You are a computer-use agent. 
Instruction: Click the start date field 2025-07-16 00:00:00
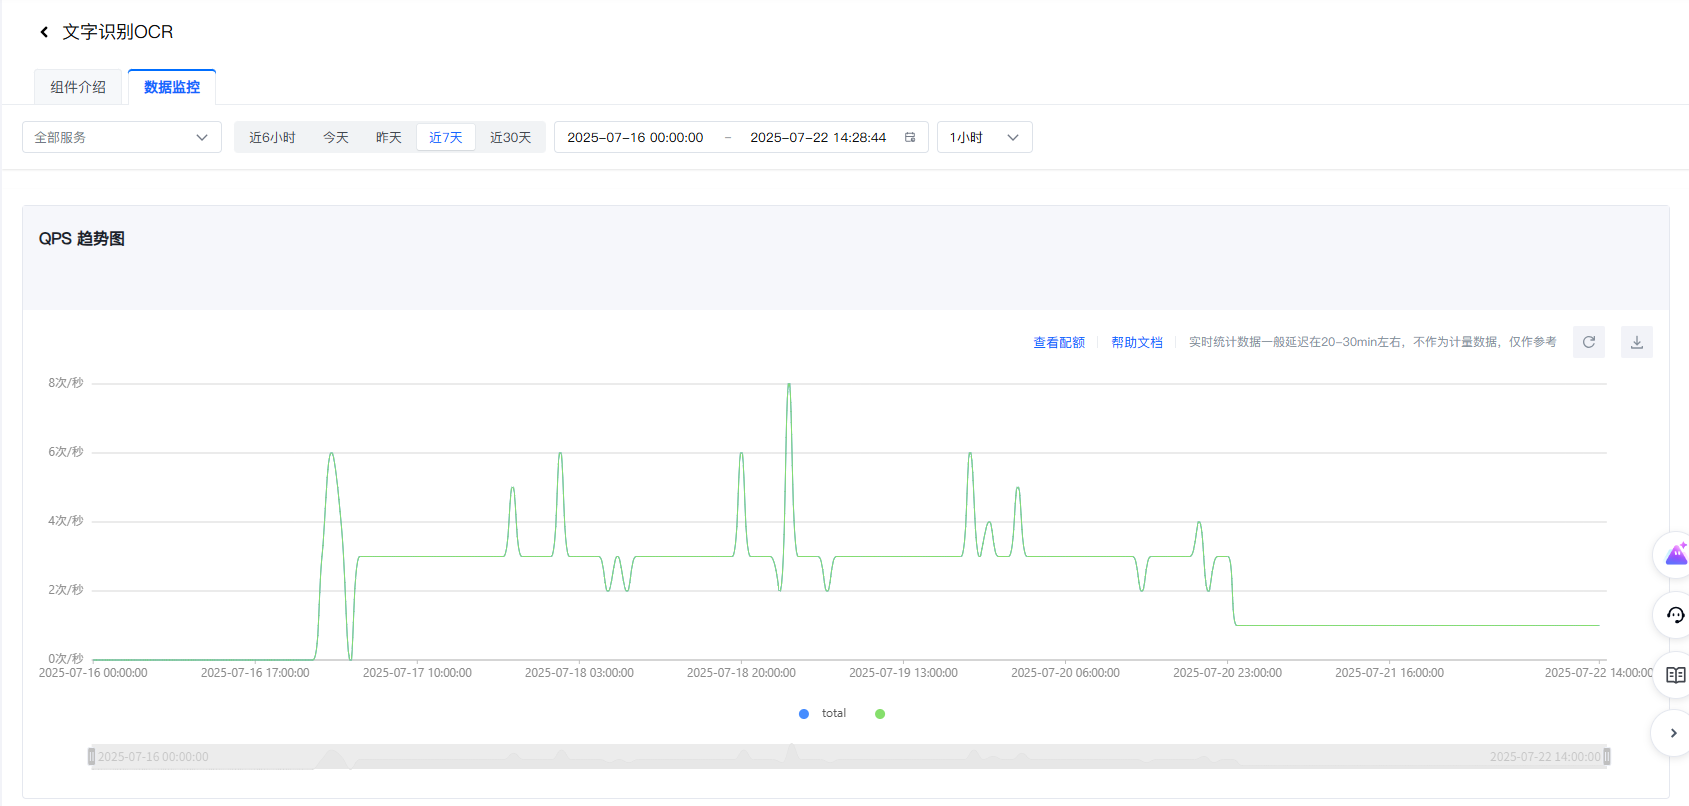tap(635, 137)
